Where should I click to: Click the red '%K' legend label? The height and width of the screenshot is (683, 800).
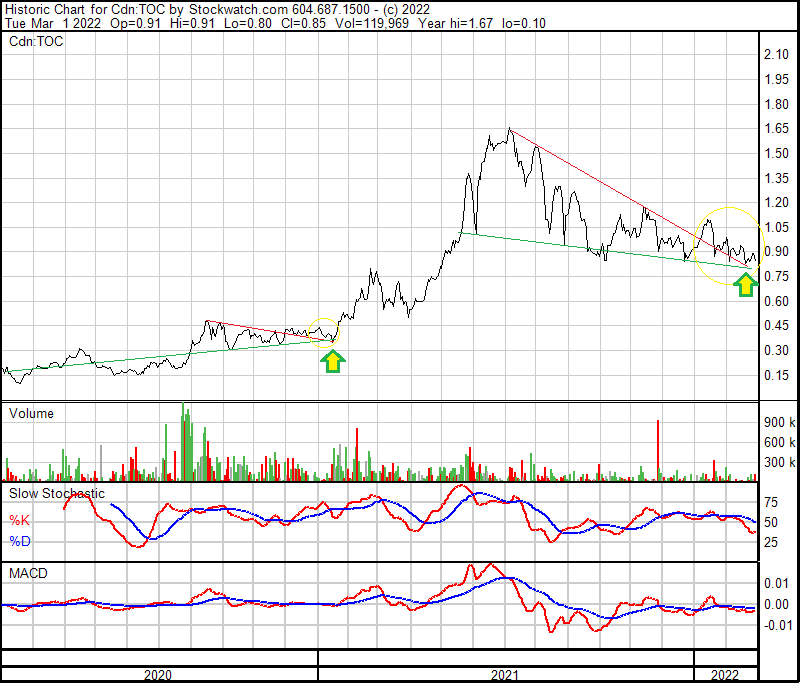click(x=19, y=521)
